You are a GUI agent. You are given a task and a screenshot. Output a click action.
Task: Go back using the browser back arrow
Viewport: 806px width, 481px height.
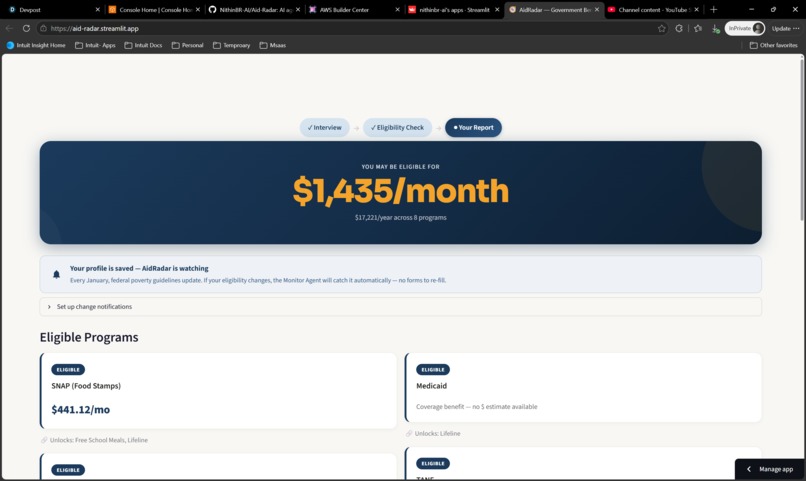(9, 28)
